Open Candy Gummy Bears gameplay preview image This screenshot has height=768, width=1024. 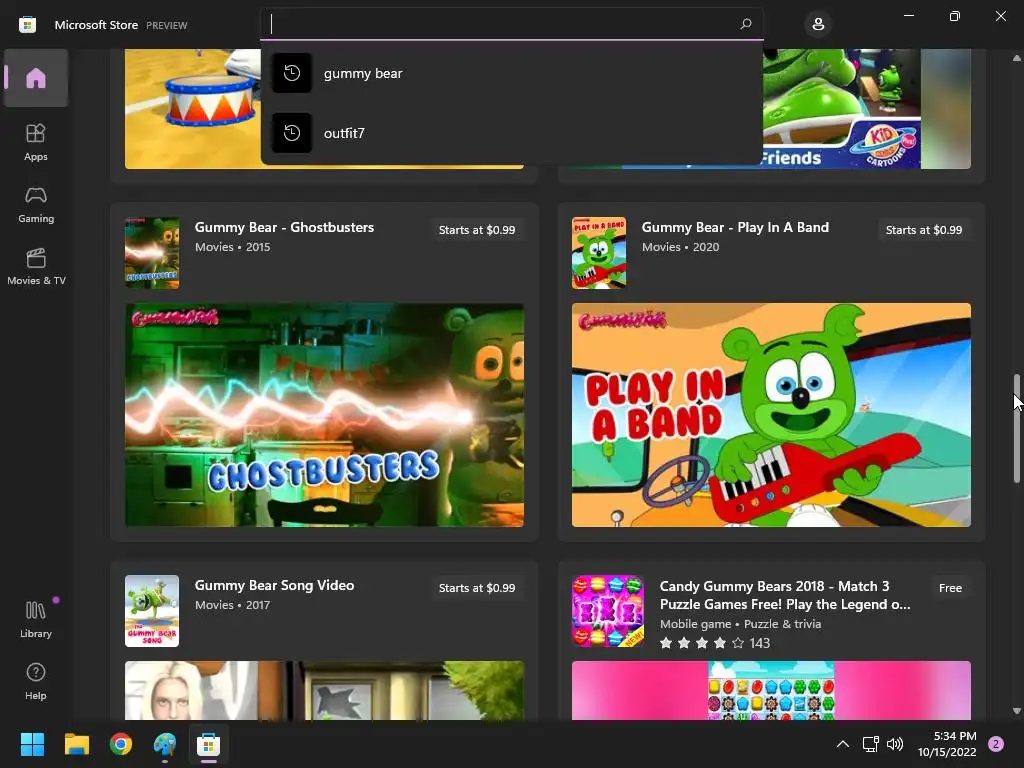pyautogui.click(x=771, y=690)
